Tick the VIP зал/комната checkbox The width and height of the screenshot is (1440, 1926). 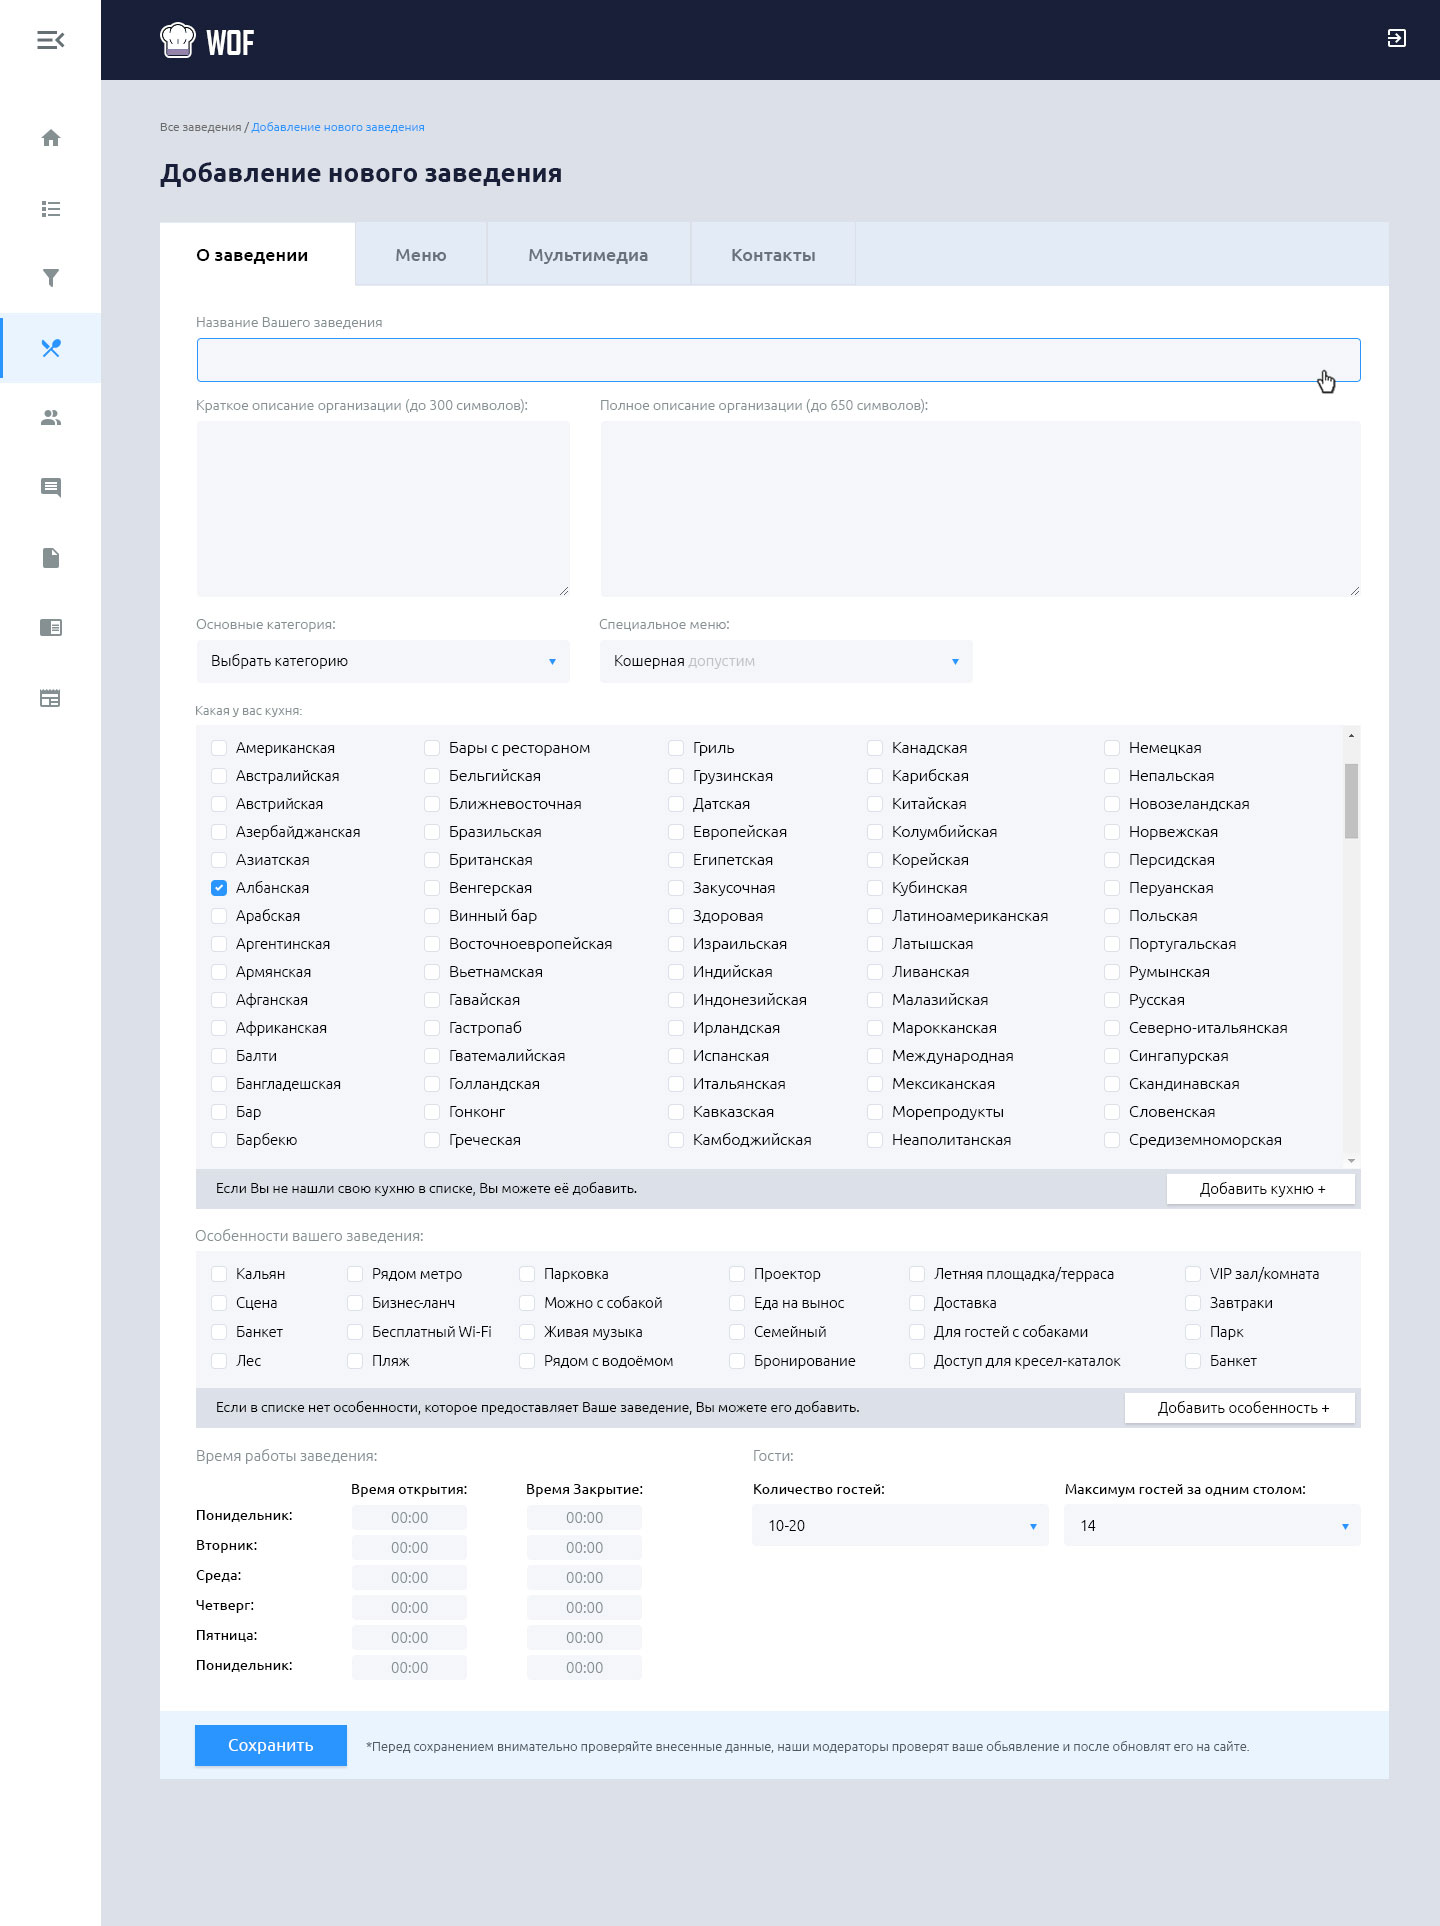(1193, 1274)
